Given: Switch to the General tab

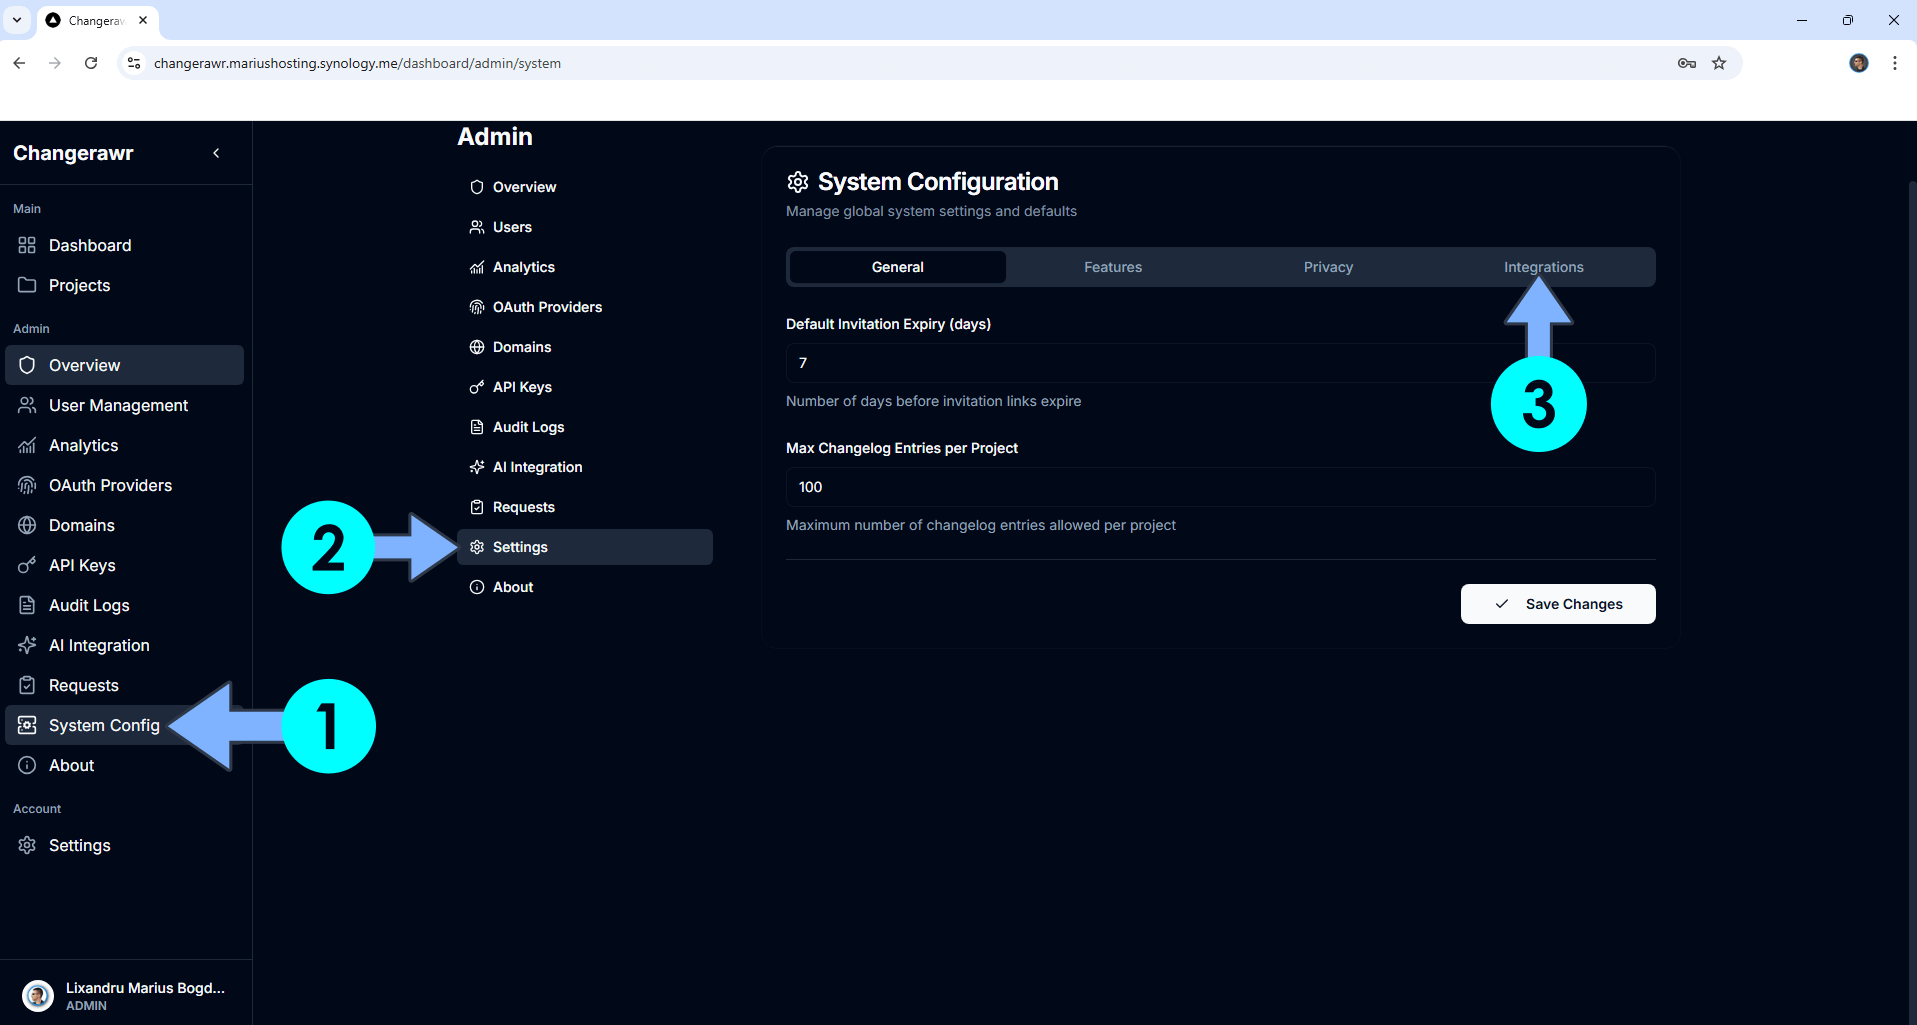Looking at the screenshot, I should click(897, 267).
